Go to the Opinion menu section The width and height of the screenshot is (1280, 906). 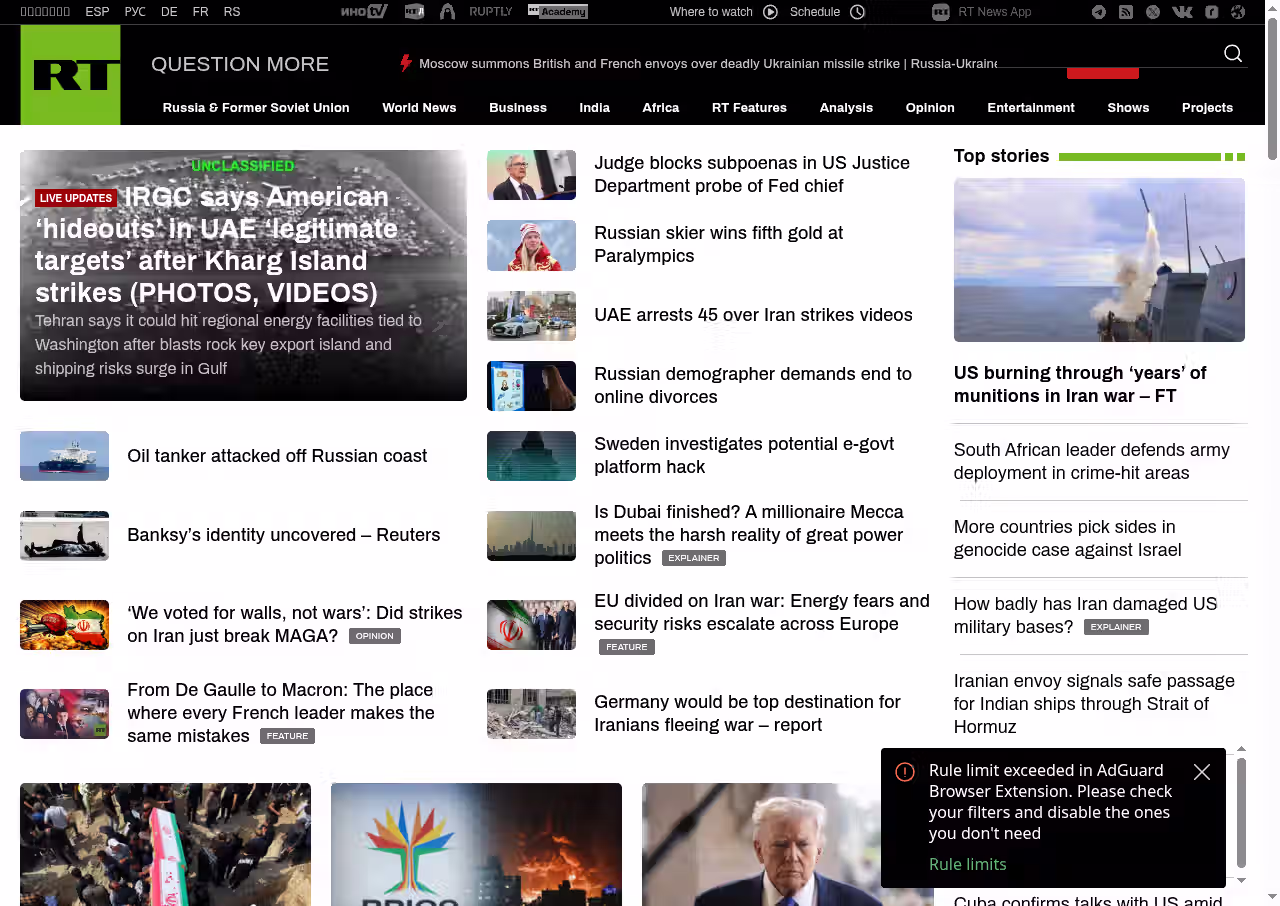coord(930,108)
